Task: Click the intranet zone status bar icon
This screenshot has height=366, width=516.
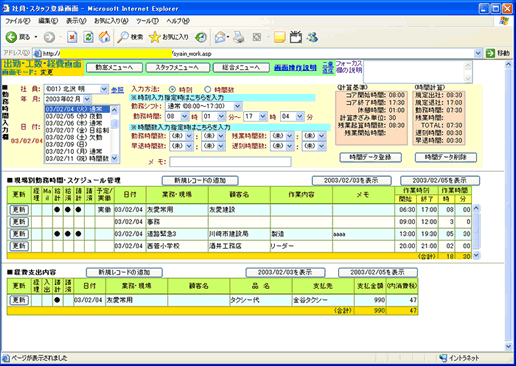Action: [443, 358]
